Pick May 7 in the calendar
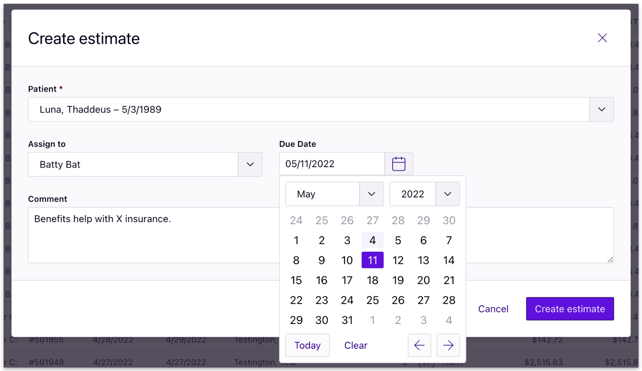 click(x=449, y=240)
